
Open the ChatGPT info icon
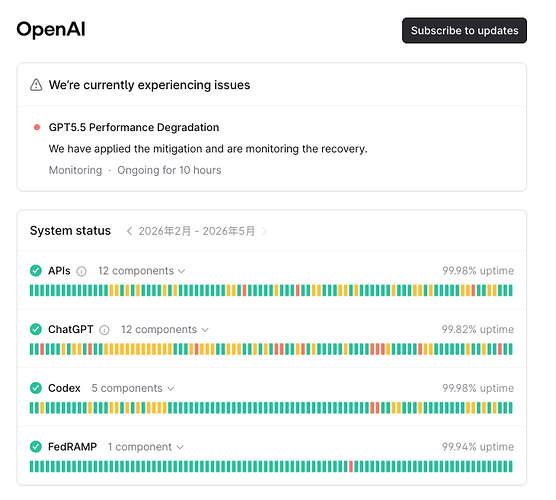(x=104, y=330)
